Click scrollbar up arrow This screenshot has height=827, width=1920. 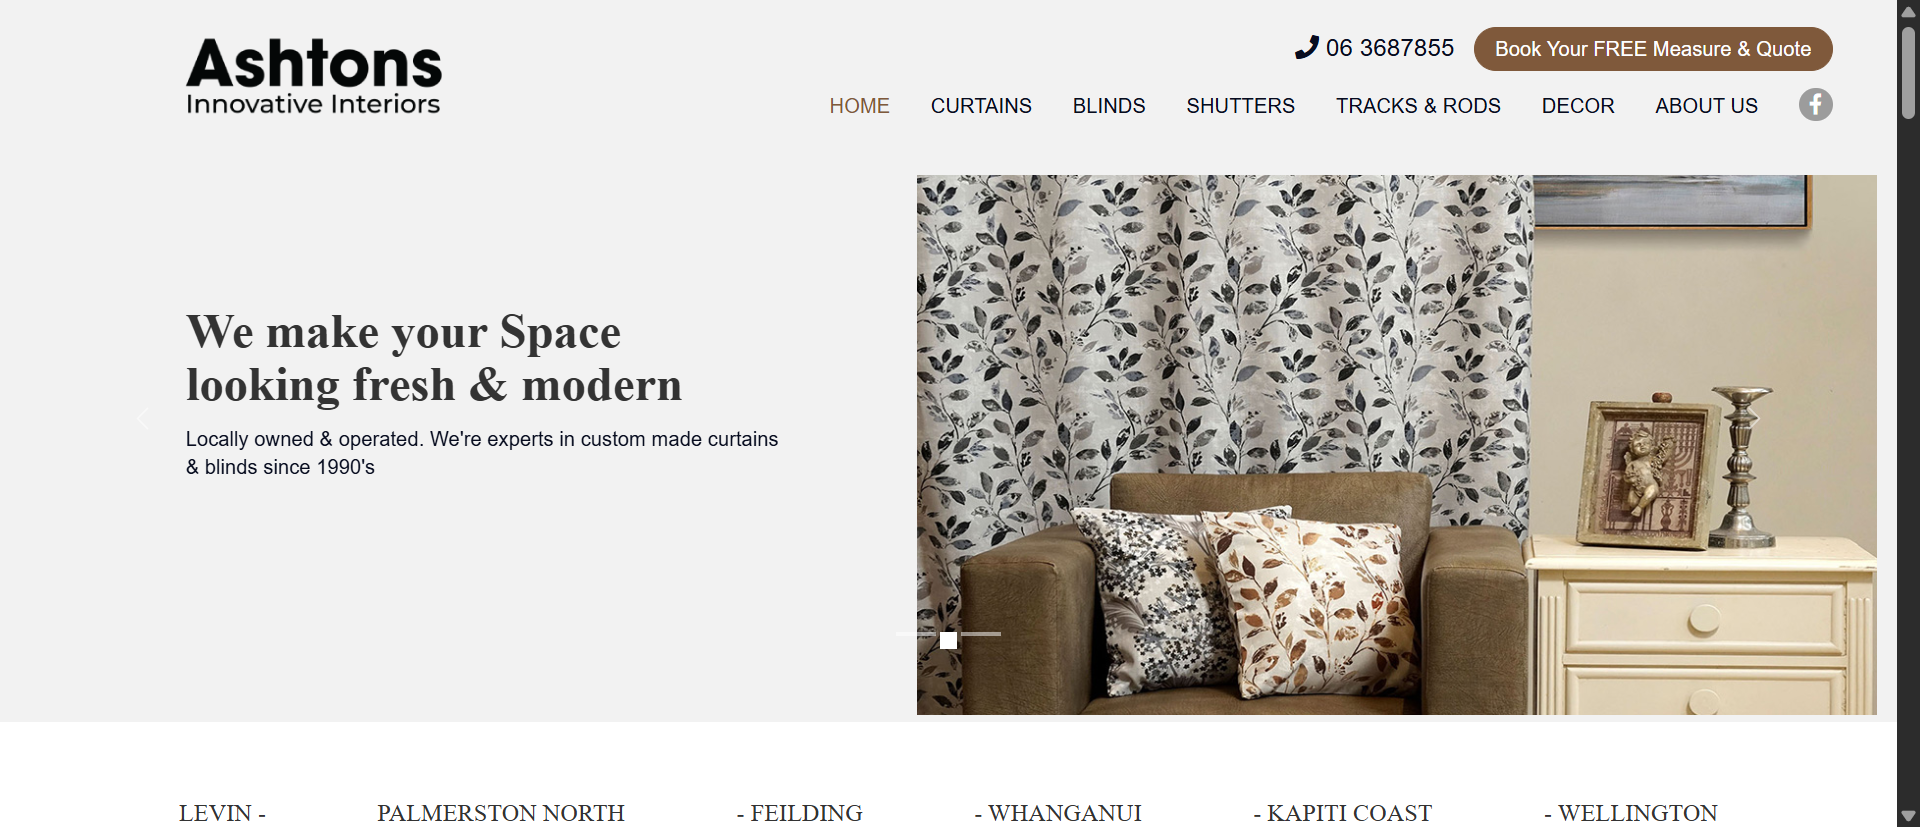click(1908, 11)
